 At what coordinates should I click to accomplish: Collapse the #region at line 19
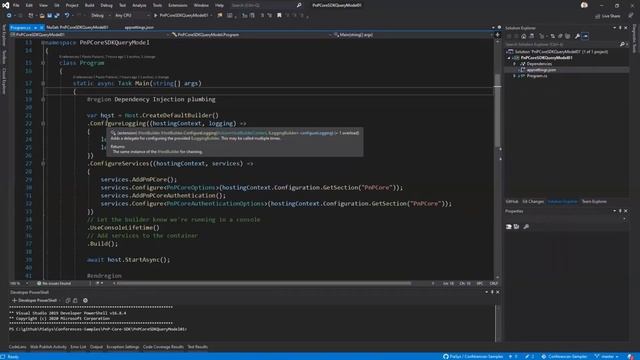coord(43,99)
